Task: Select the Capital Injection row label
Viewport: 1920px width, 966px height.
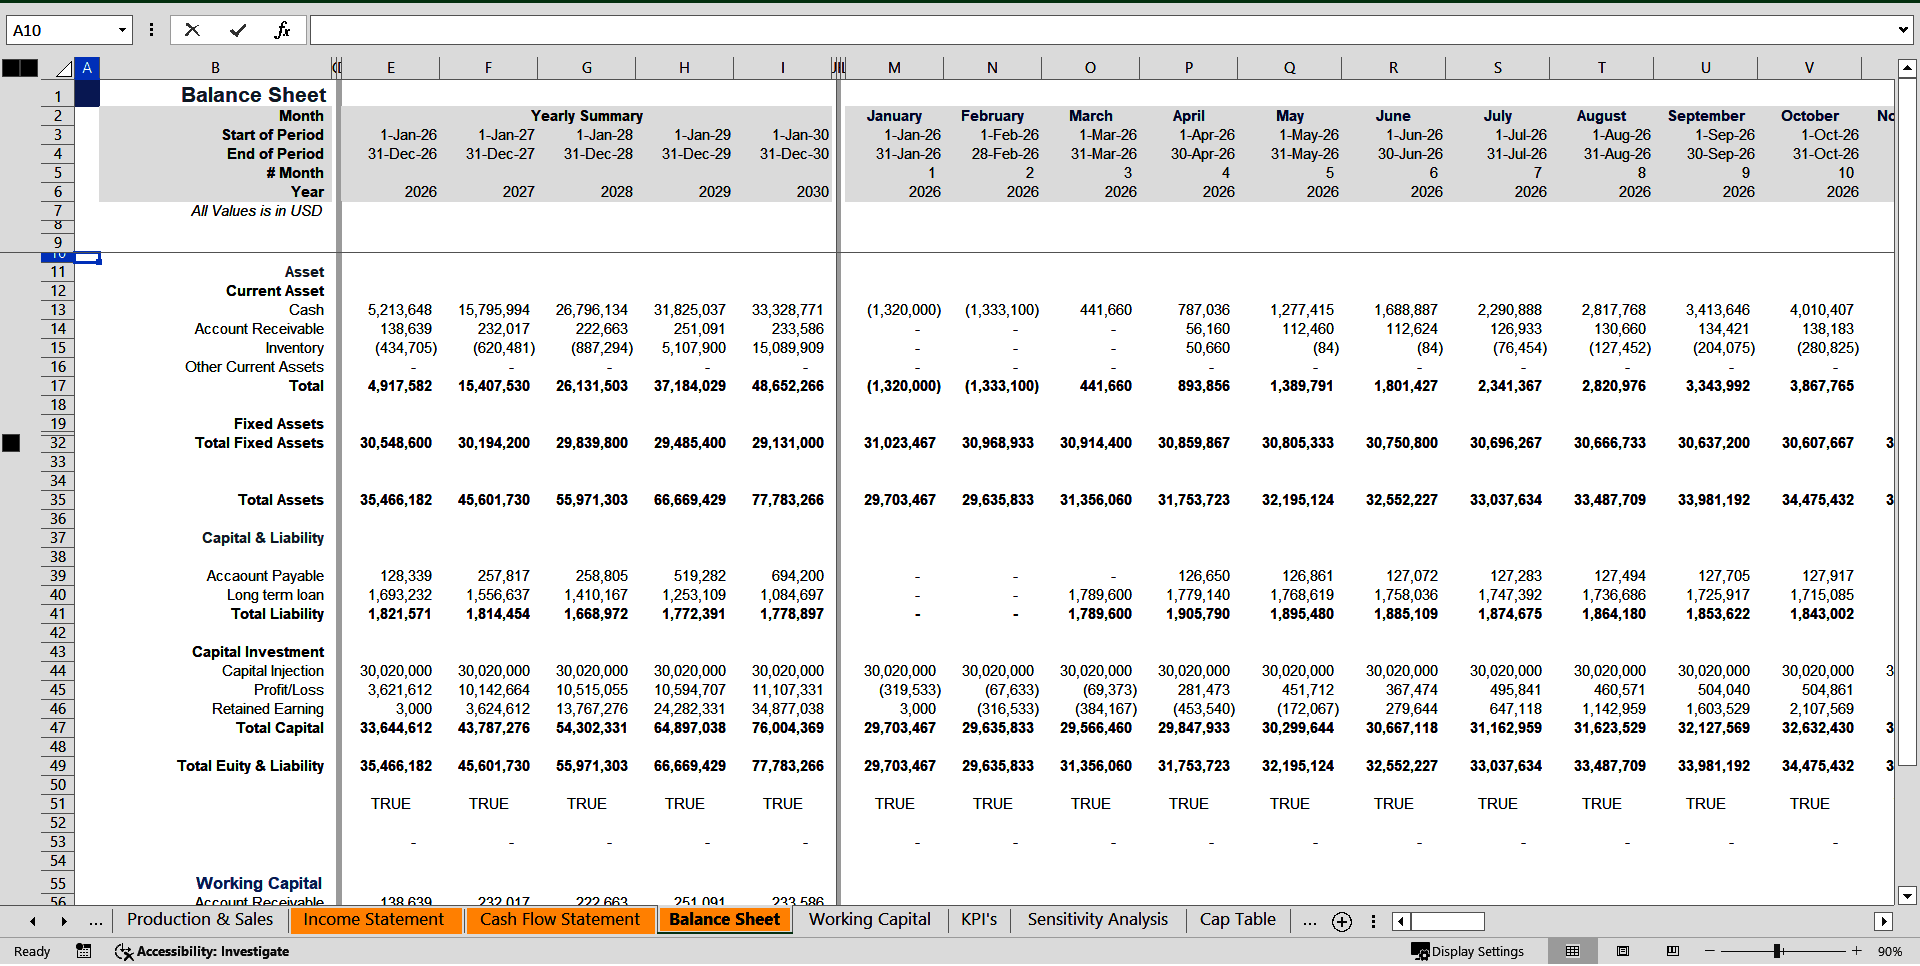Action: click(x=273, y=671)
